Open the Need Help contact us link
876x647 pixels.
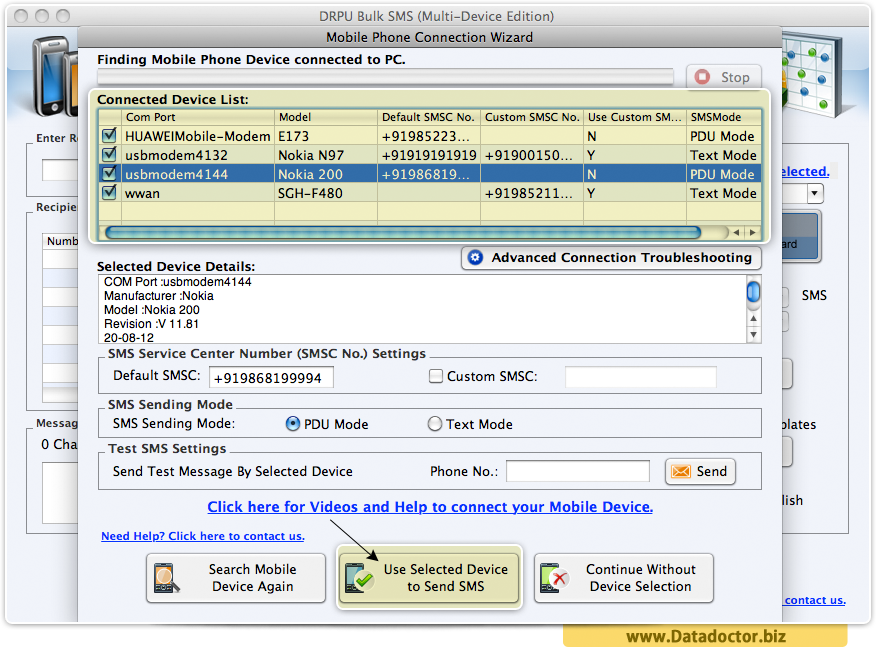[x=203, y=536]
